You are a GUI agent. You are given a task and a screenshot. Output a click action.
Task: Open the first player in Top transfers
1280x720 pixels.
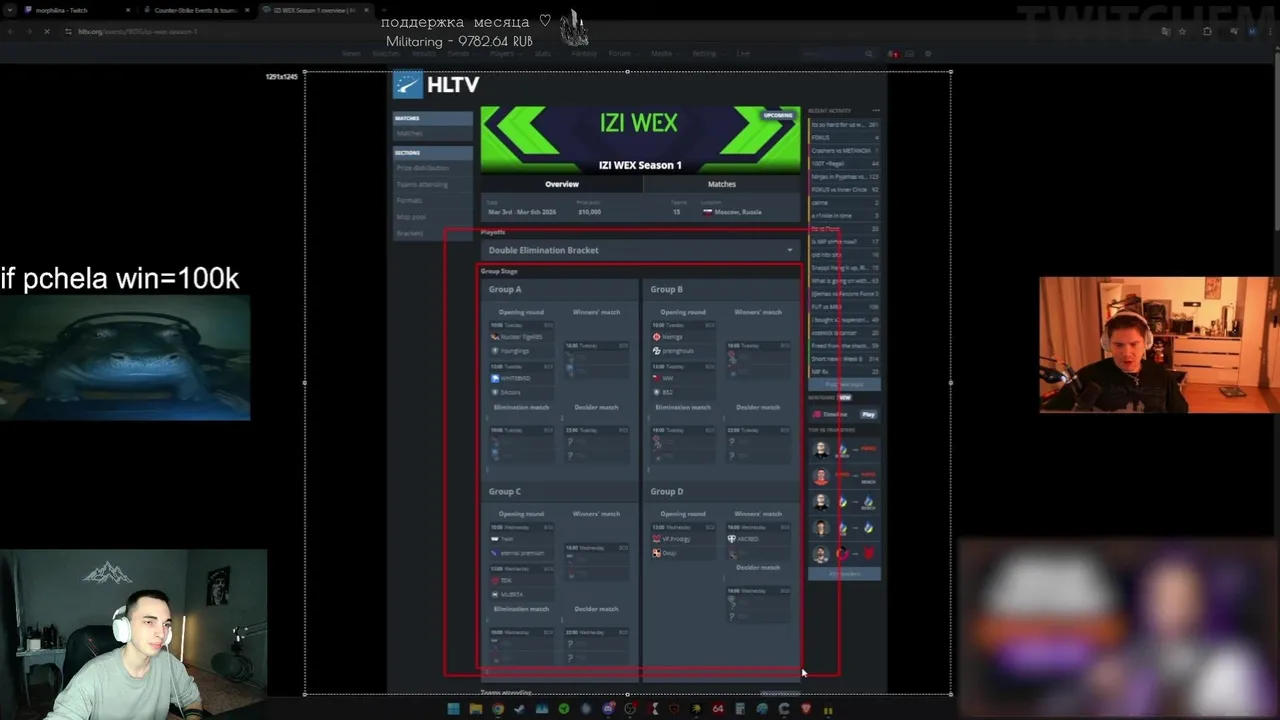tap(821, 450)
